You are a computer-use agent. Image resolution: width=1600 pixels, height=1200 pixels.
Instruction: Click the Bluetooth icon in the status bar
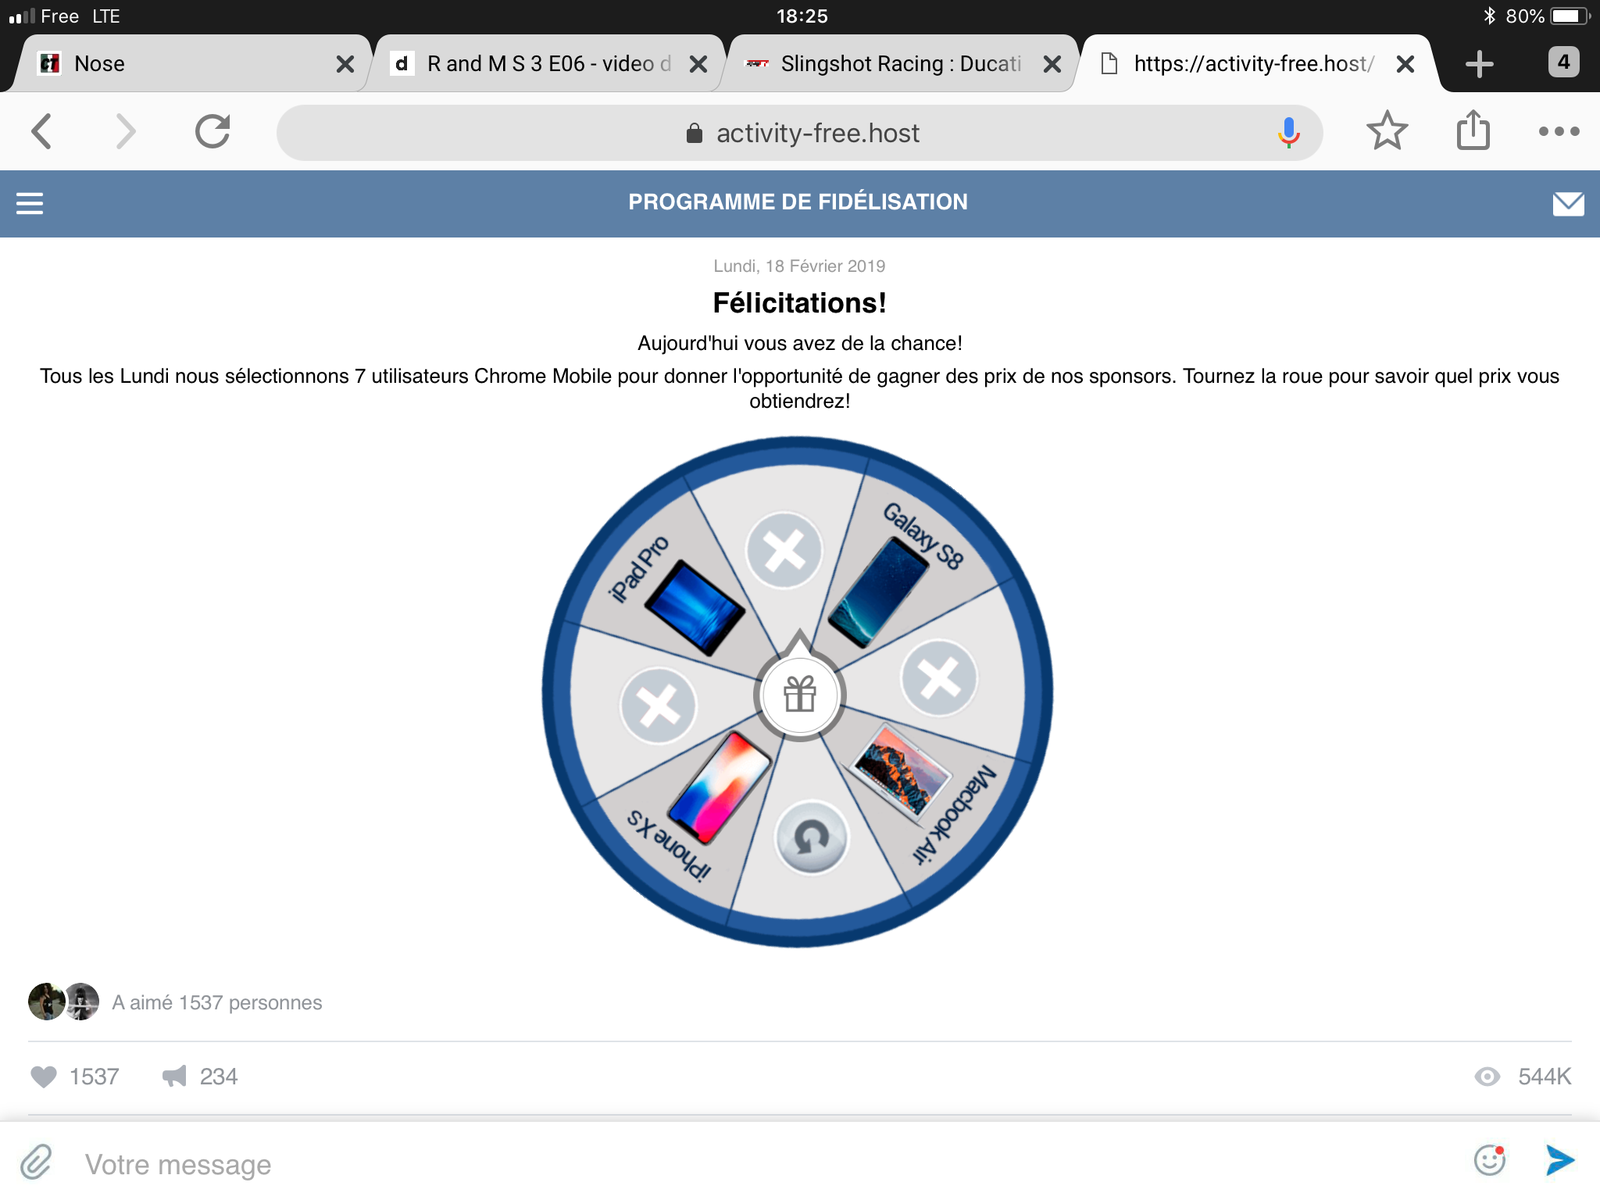pyautogui.click(x=1489, y=16)
